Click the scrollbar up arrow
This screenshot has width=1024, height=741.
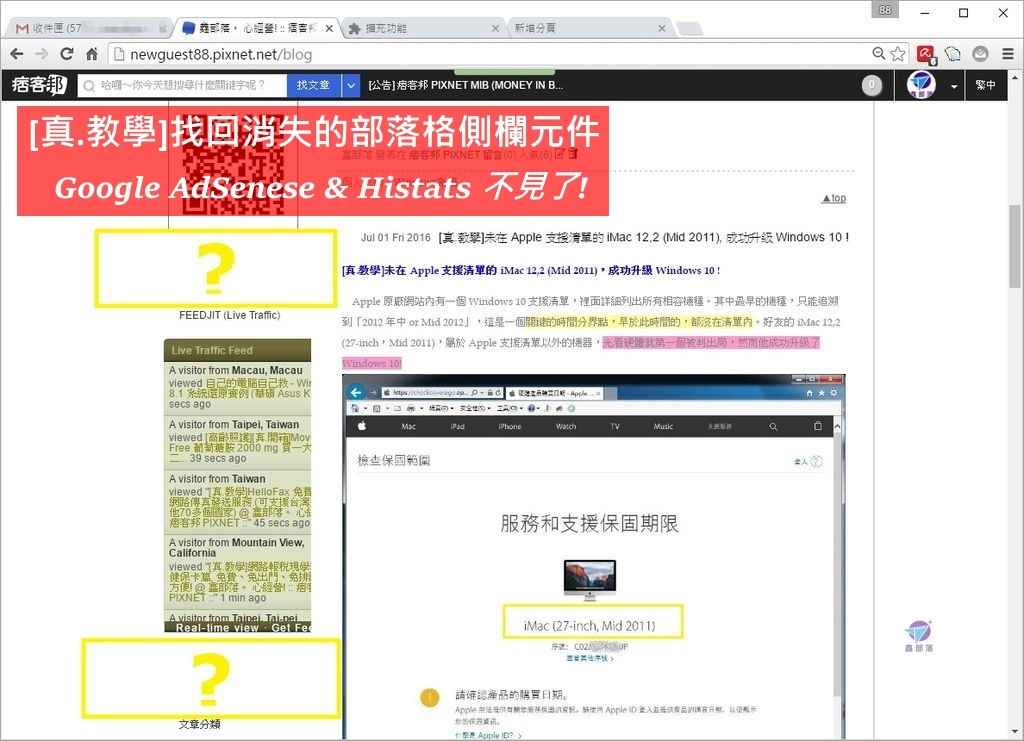point(1014,77)
